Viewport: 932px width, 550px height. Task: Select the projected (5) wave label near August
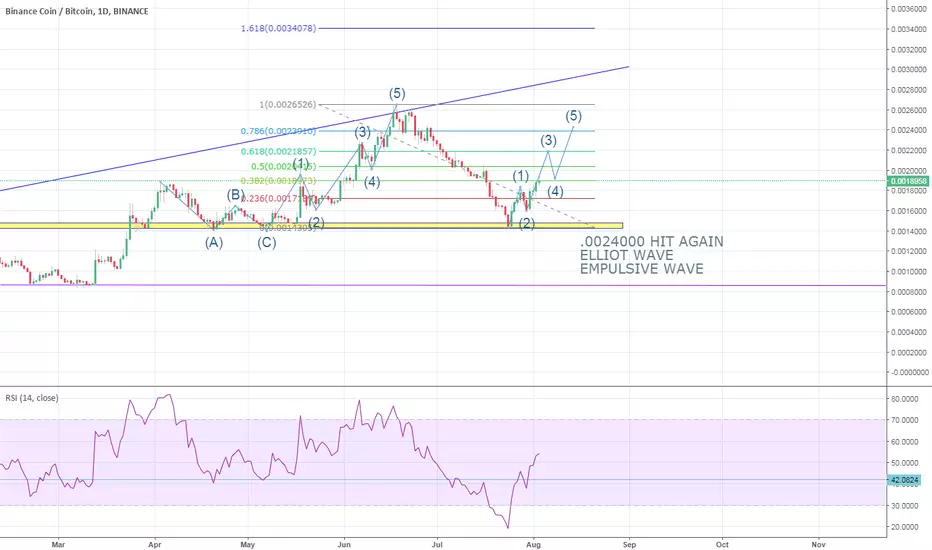[x=574, y=115]
